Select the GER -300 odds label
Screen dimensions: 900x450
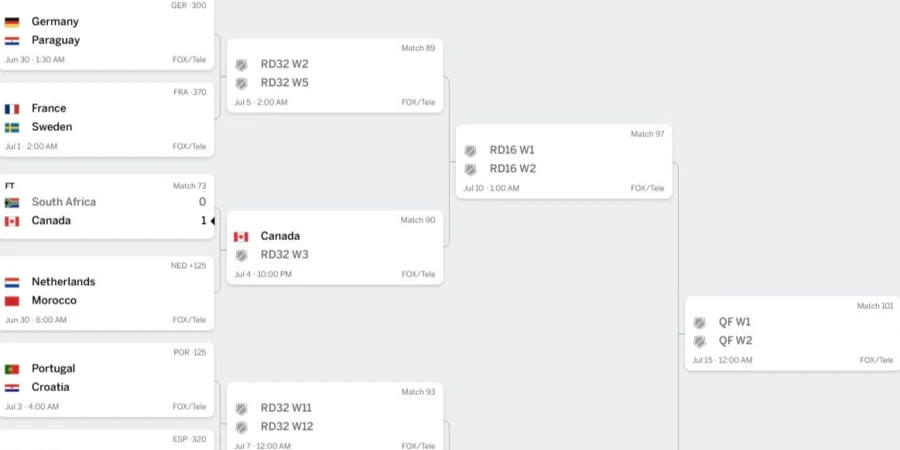tap(188, 6)
